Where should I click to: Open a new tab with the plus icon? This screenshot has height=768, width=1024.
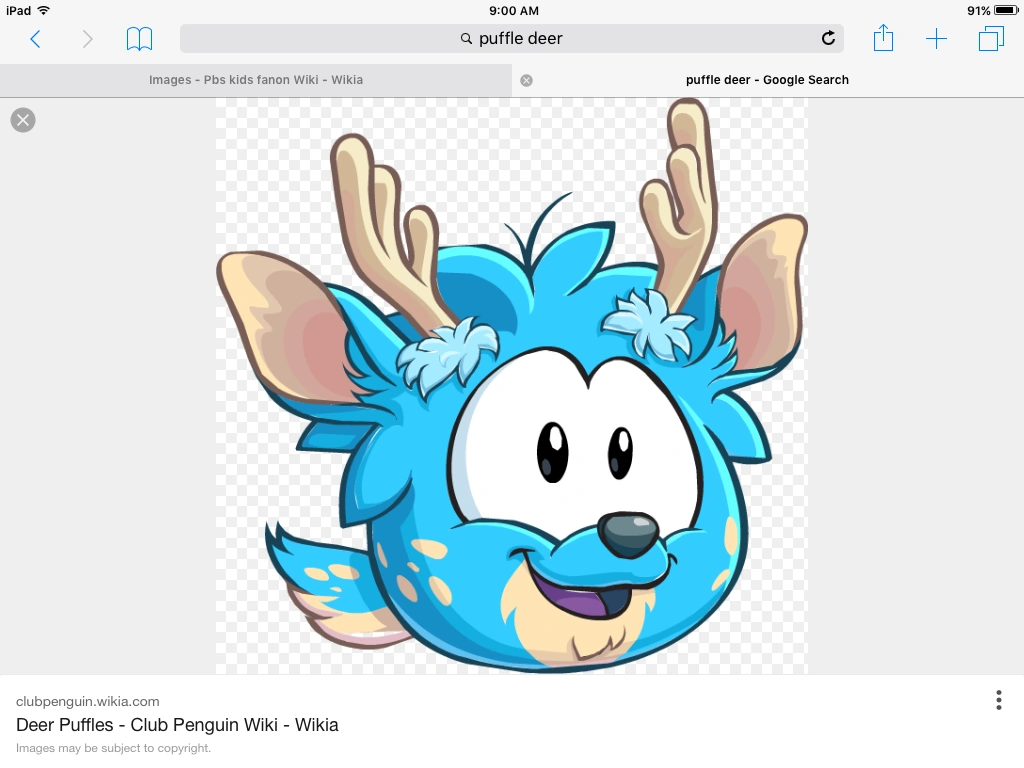pos(936,38)
